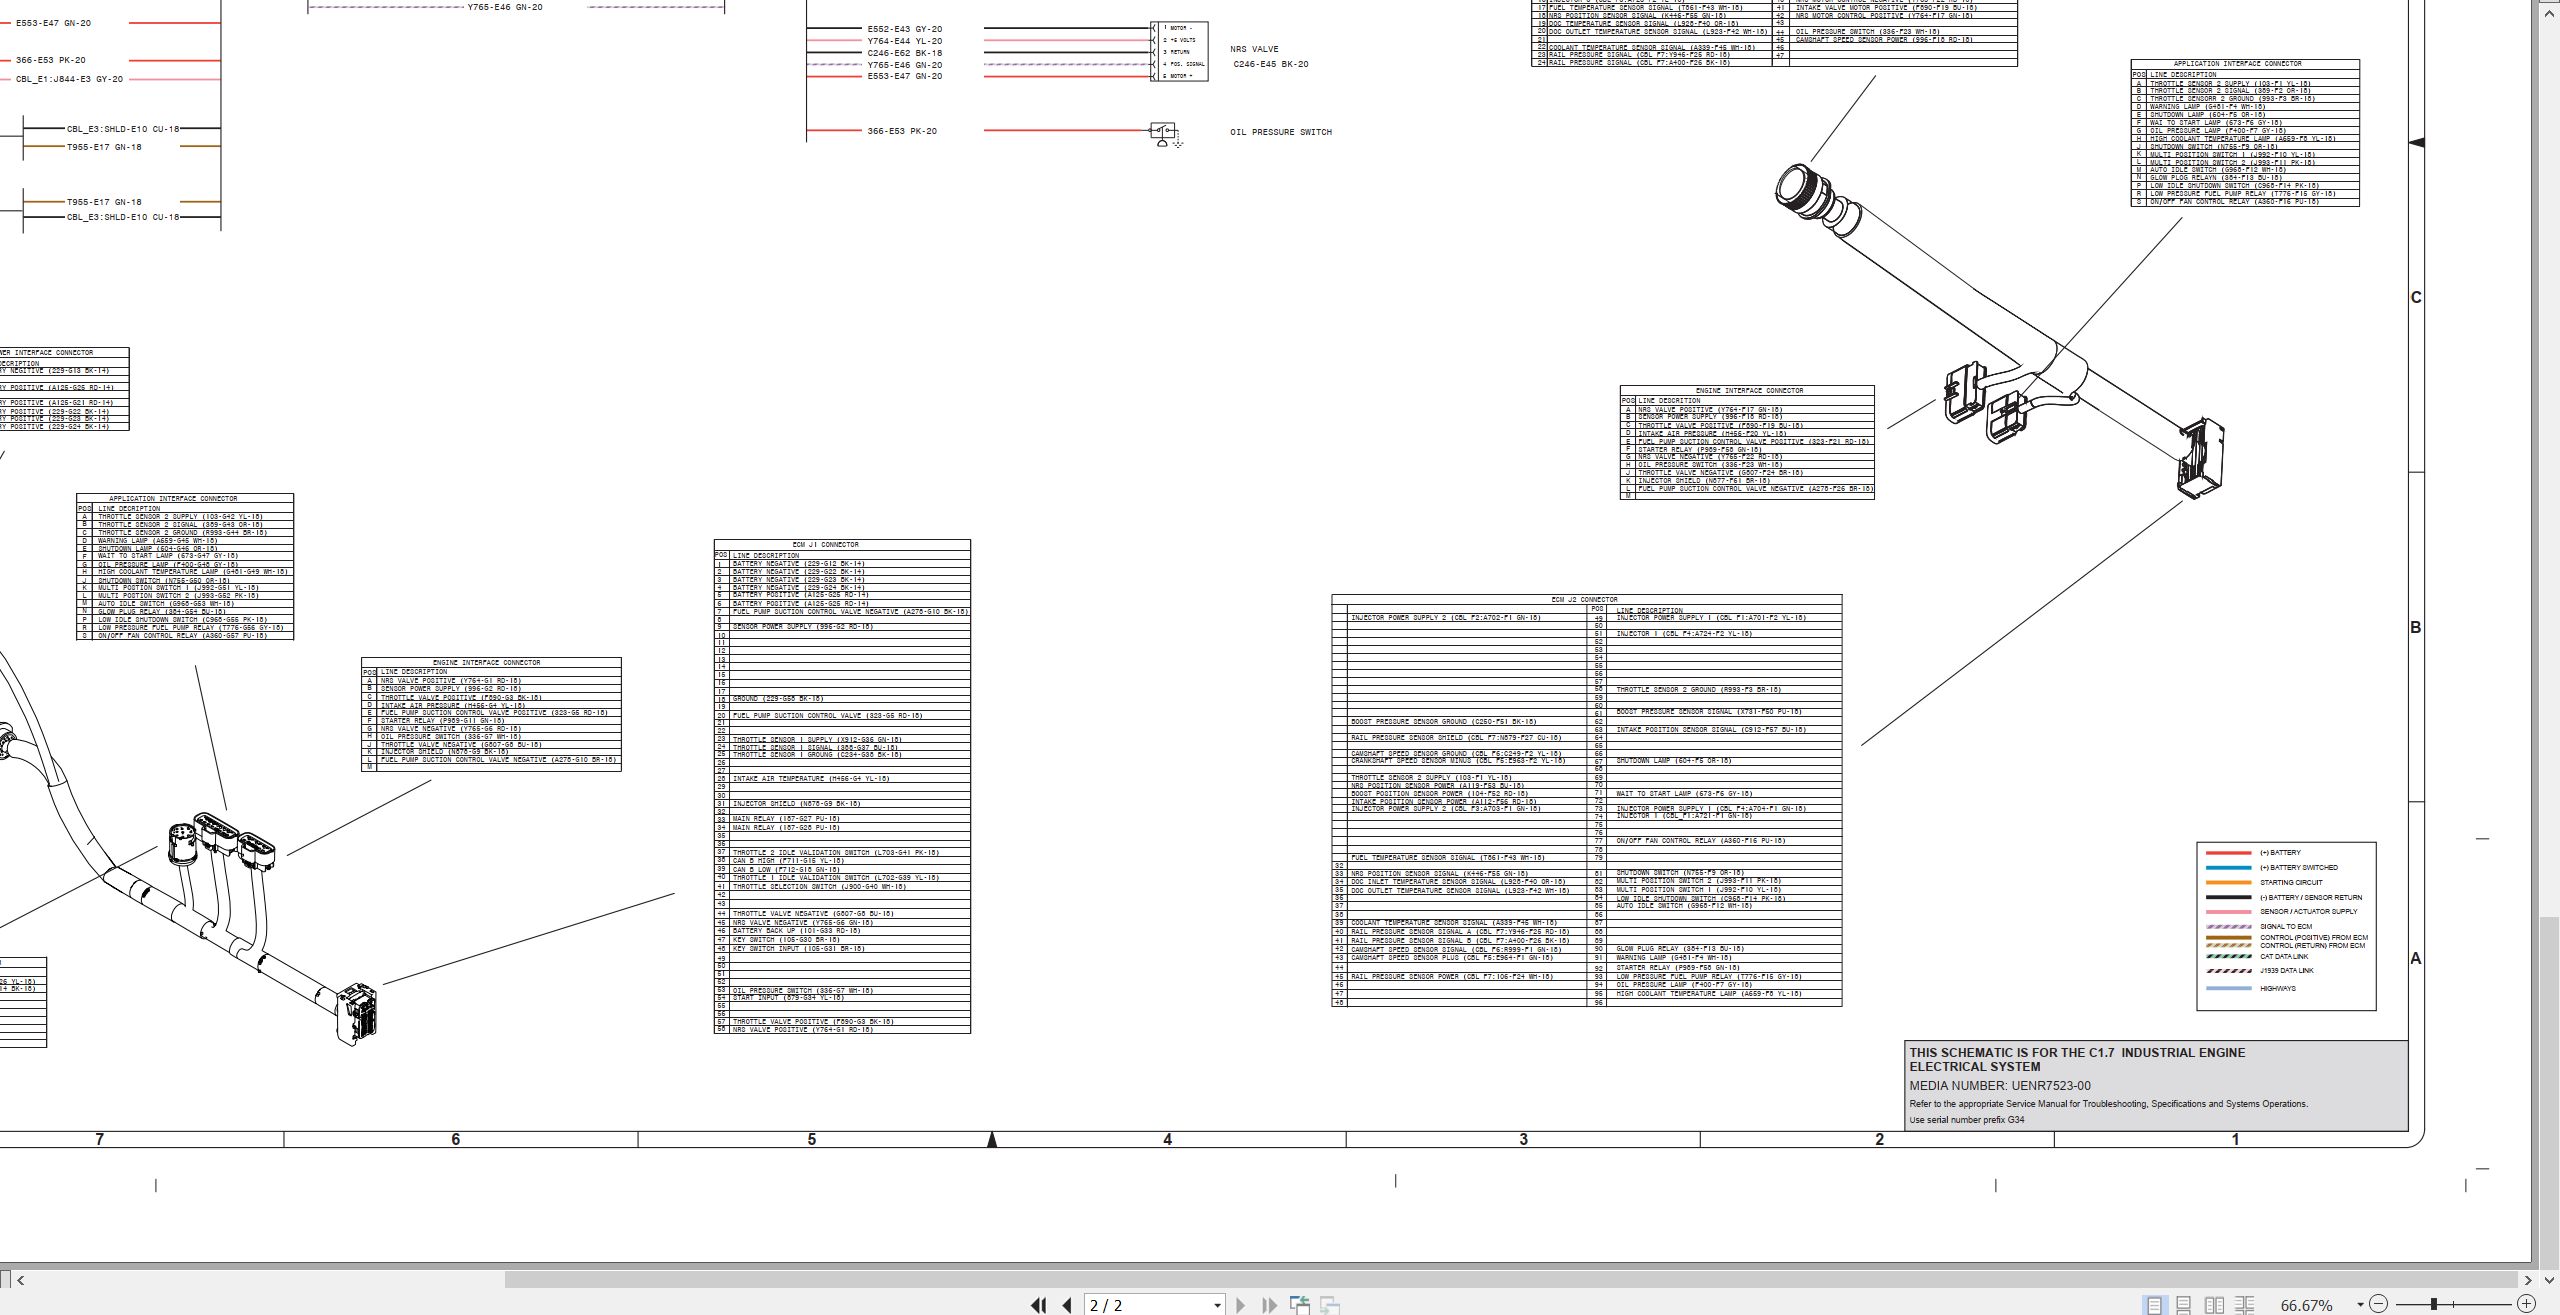Viewport: 2560px width, 1315px height.
Task: Click the CAT DATA LINK legend entry
Action: pyautogui.click(x=2284, y=957)
